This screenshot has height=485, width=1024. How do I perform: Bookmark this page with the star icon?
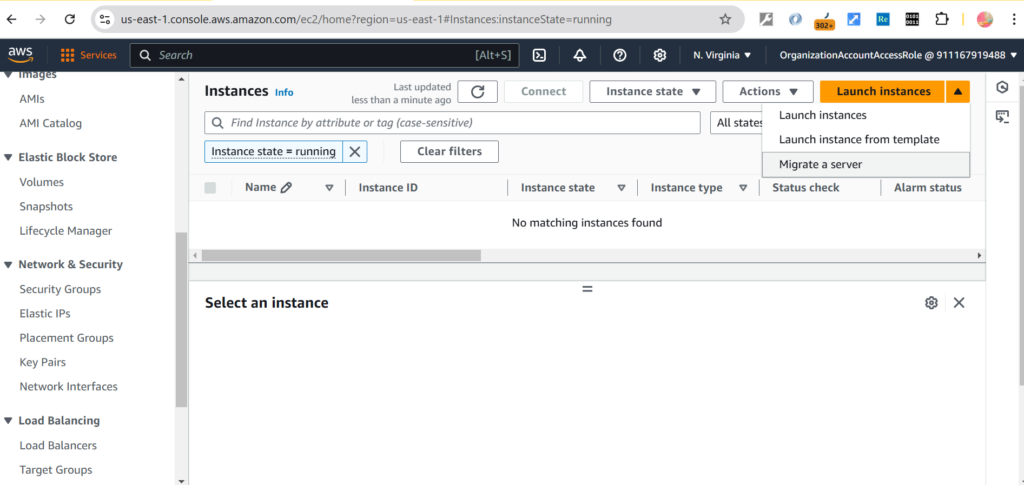(725, 19)
